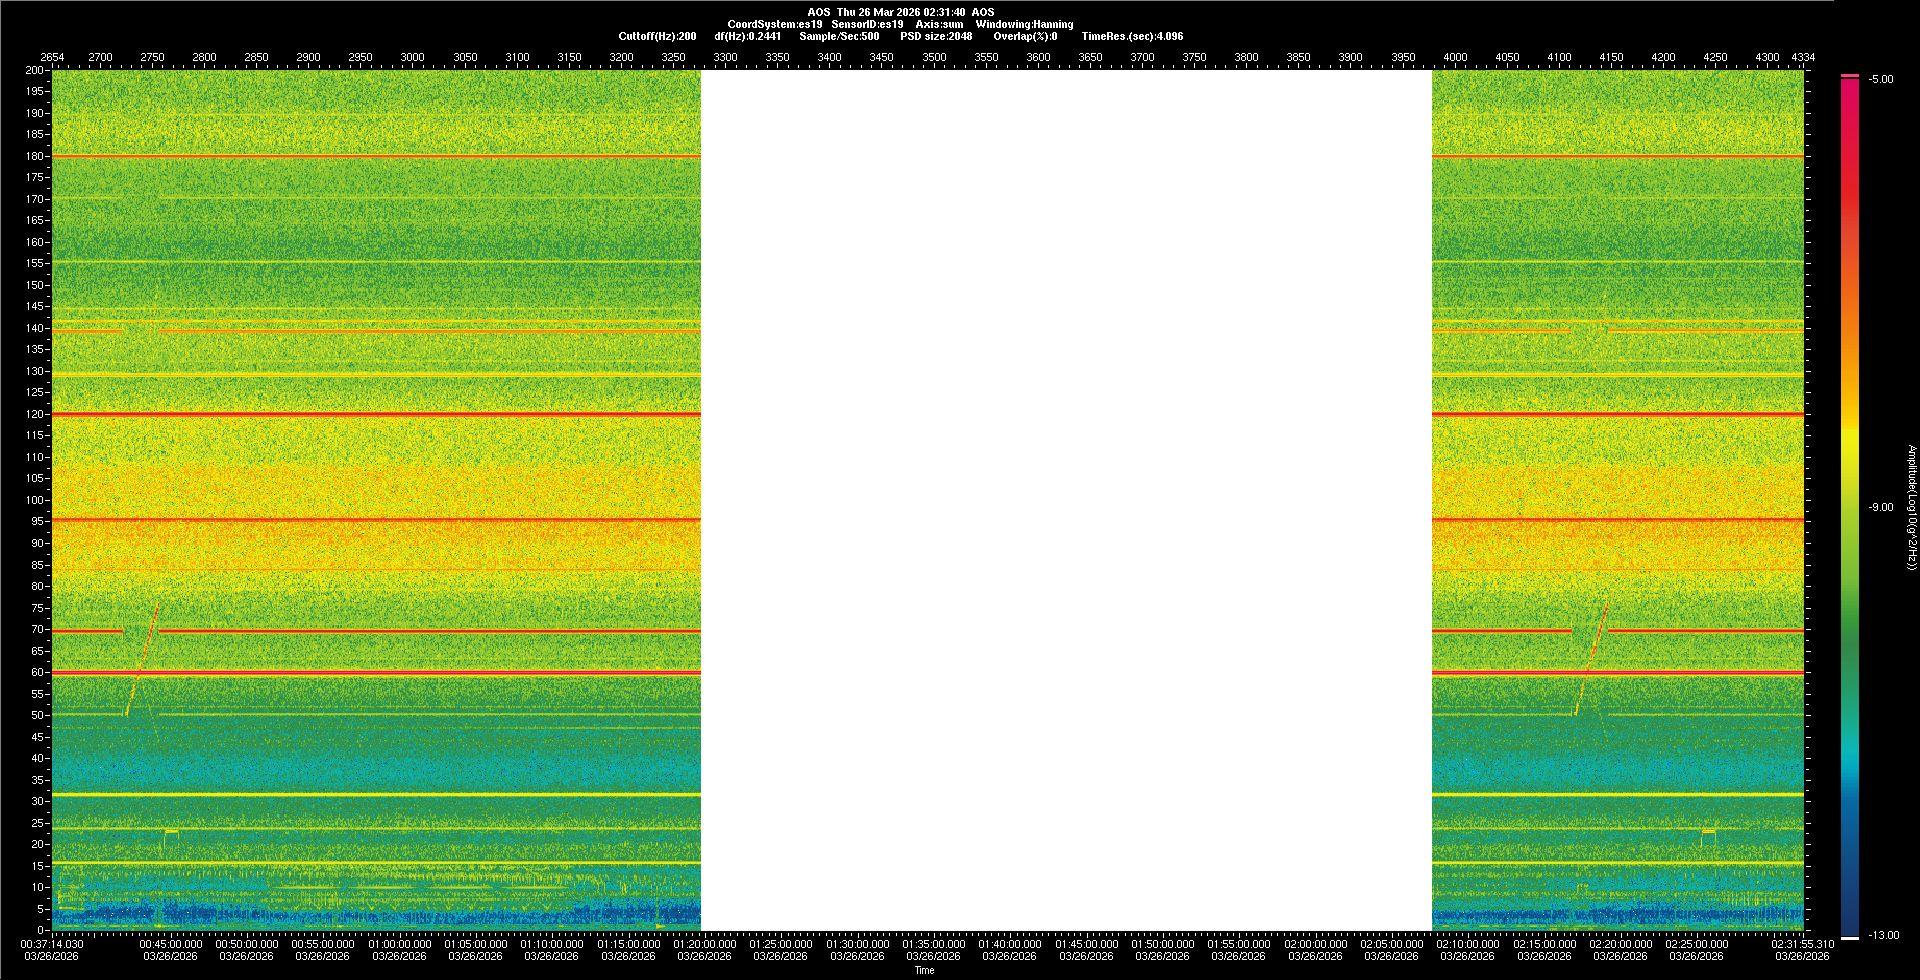Click the 200 Hz frequency axis label
1920x980 pixels.
click(34, 71)
